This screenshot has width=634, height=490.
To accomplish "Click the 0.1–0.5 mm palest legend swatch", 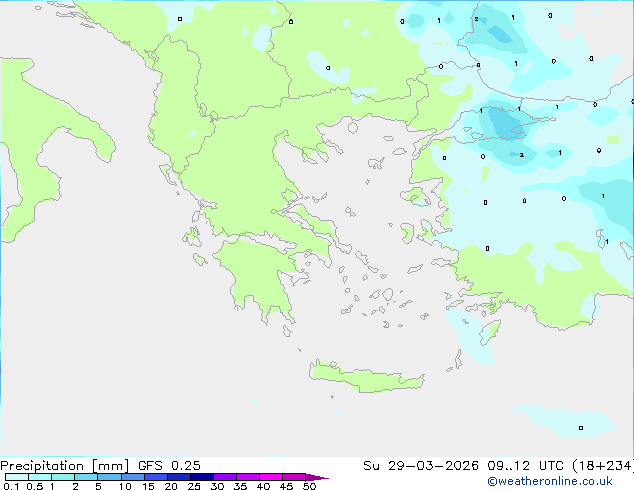I will tap(17, 477).
